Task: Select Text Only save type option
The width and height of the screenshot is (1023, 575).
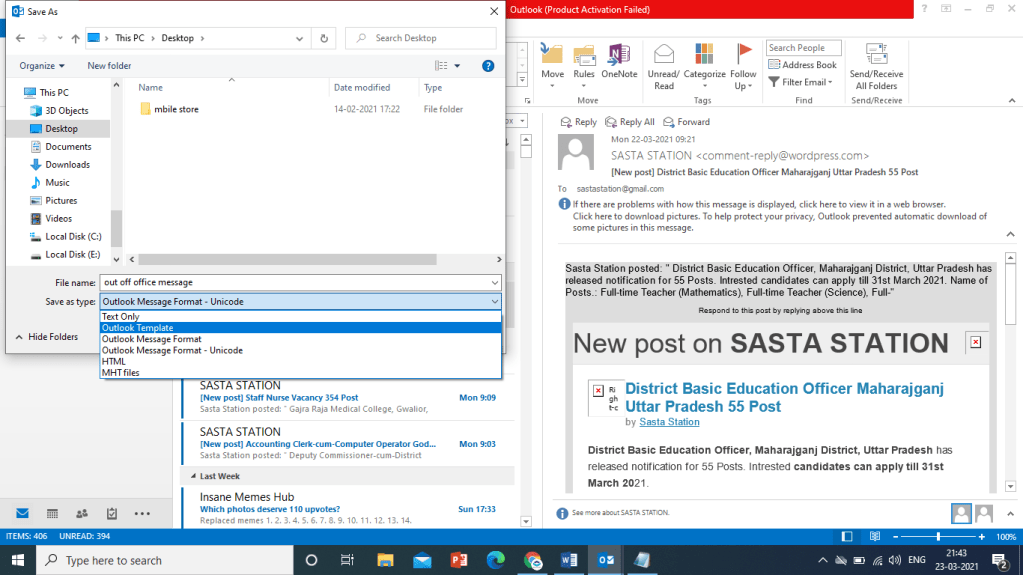Action: coord(121,317)
